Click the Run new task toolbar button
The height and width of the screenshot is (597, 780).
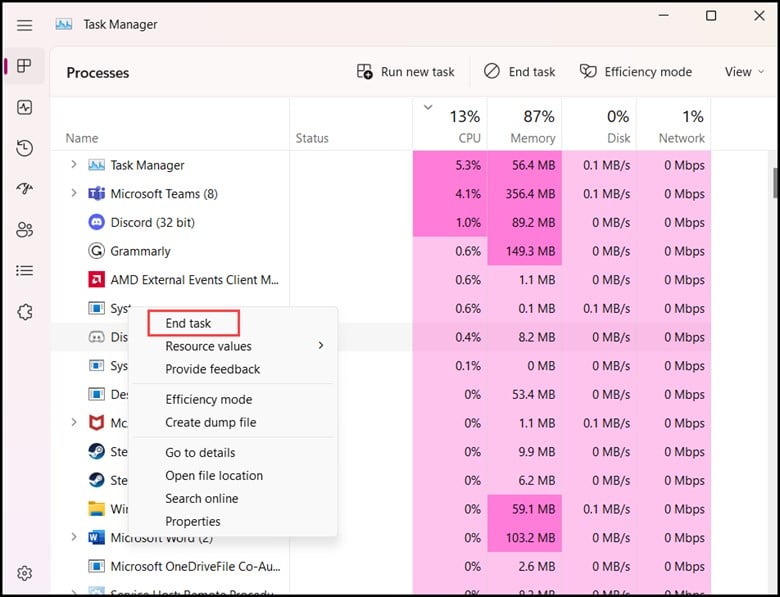click(x=405, y=72)
